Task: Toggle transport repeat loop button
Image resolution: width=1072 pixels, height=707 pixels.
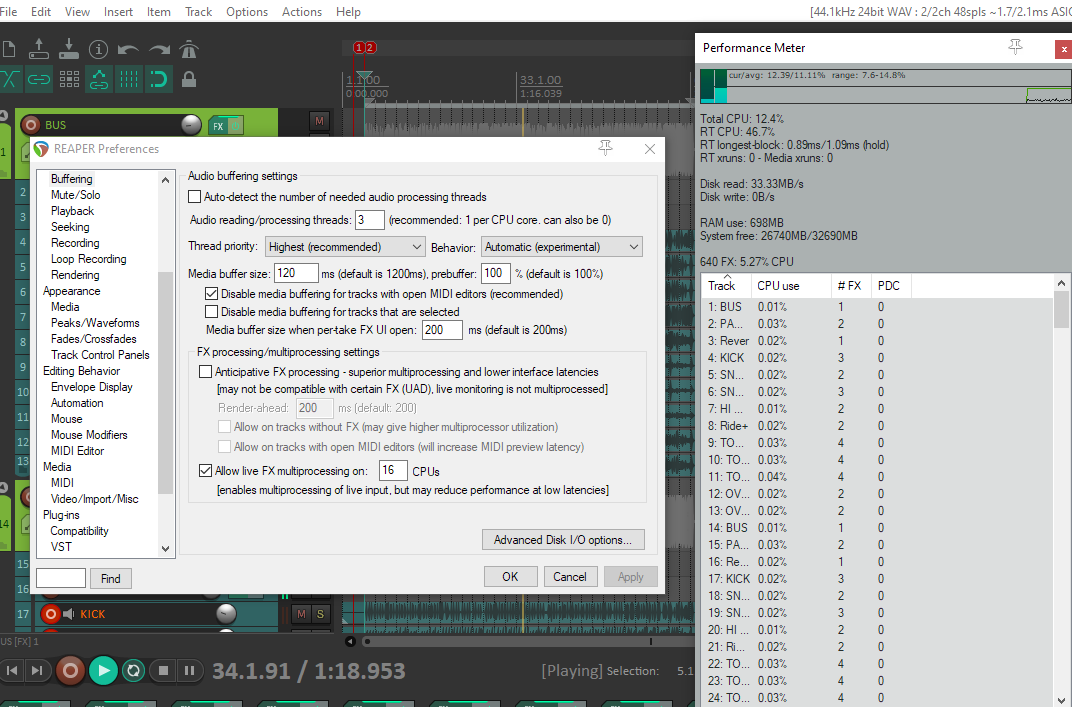Action: [x=134, y=671]
